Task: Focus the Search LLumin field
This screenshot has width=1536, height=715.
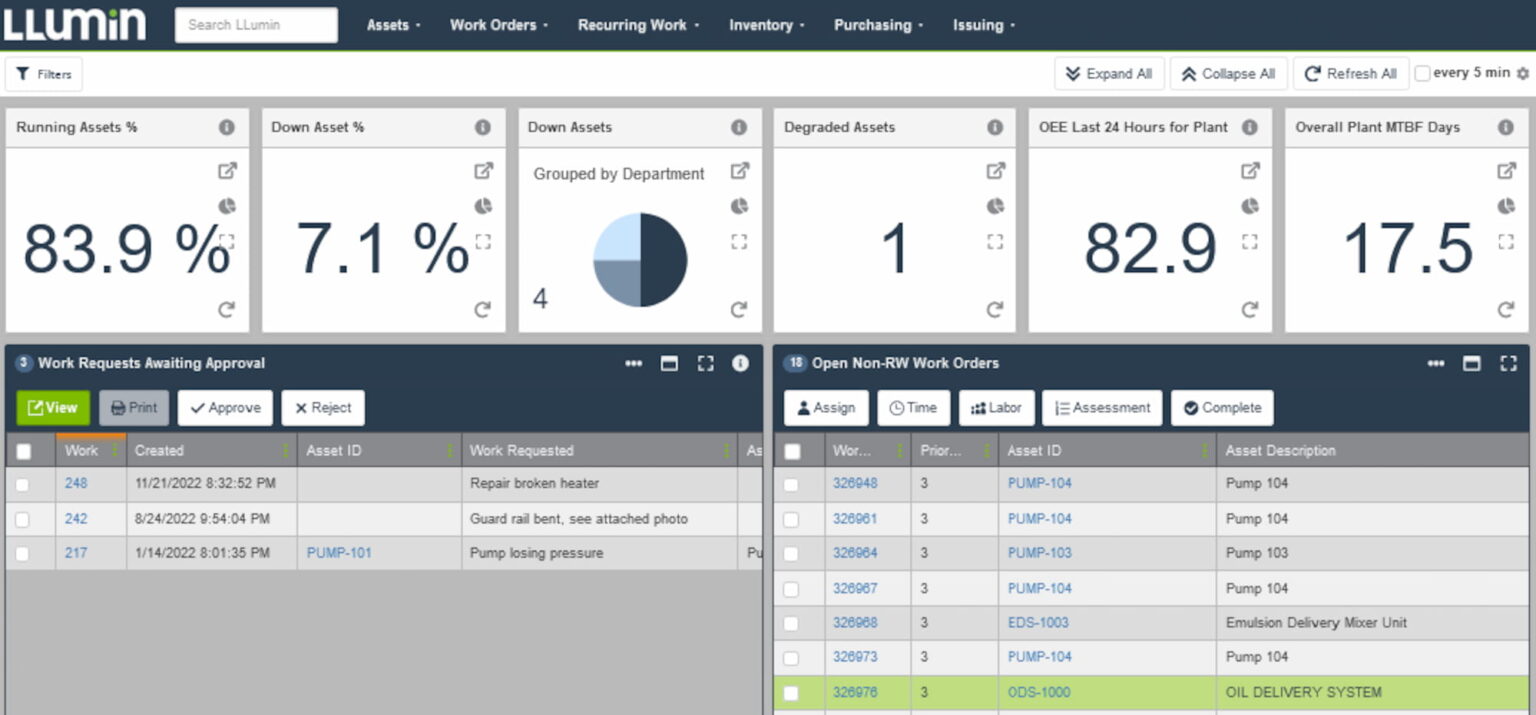Action: [256, 25]
